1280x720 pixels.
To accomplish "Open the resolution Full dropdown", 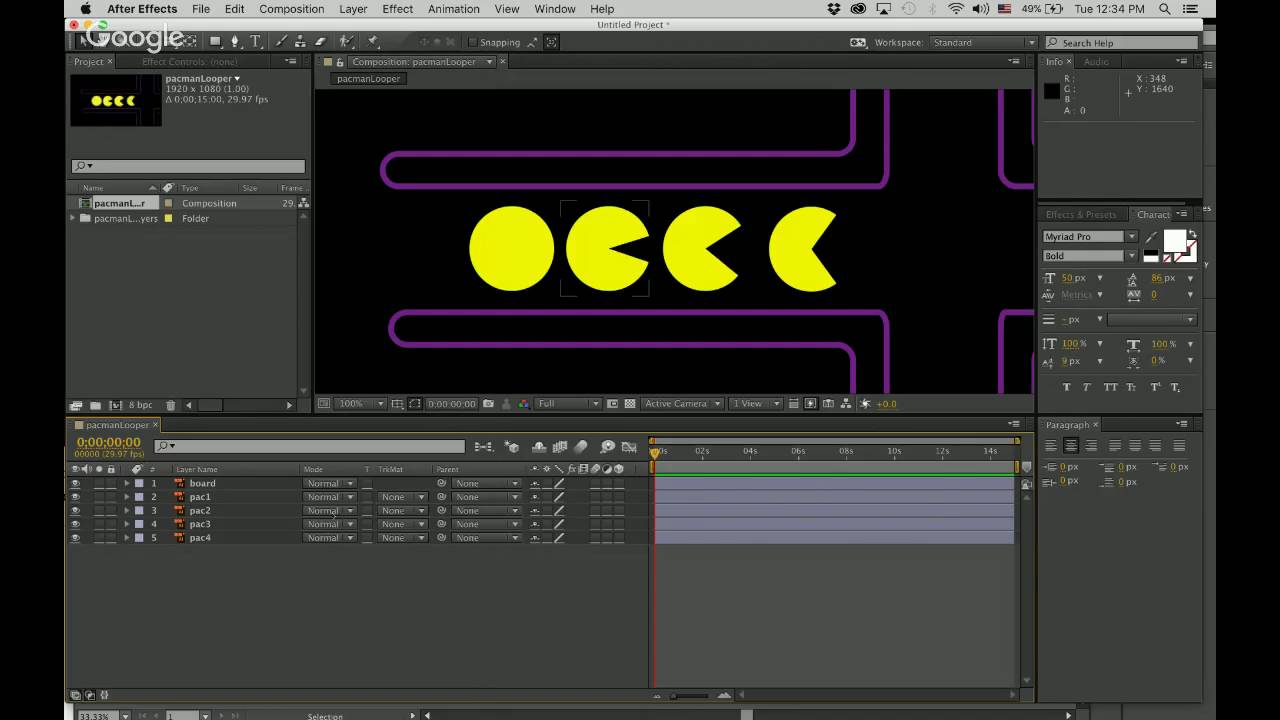I will click(x=568, y=404).
